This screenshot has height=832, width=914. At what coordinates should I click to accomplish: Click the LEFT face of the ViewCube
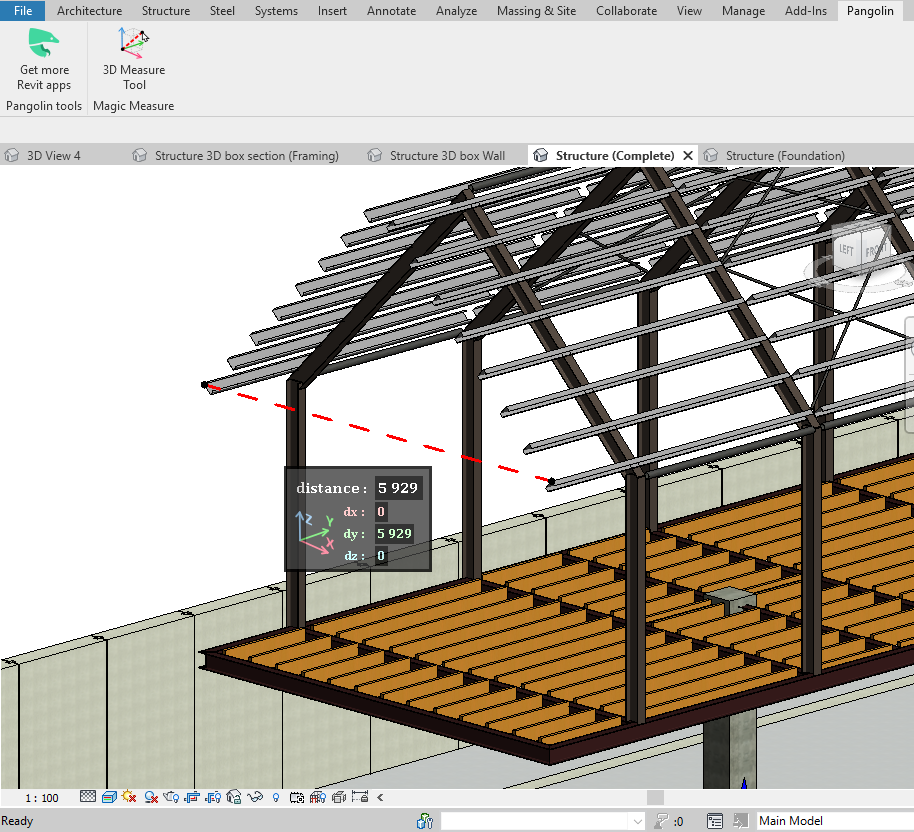(847, 250)
